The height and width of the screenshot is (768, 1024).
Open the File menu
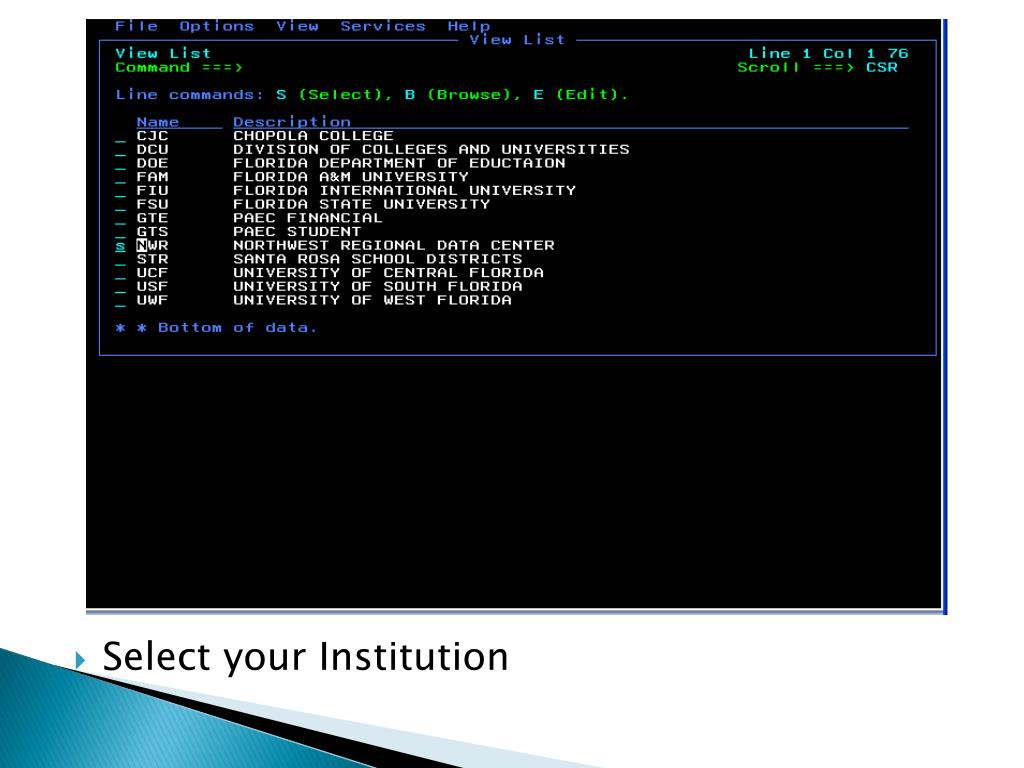click(x=136, y=26)
